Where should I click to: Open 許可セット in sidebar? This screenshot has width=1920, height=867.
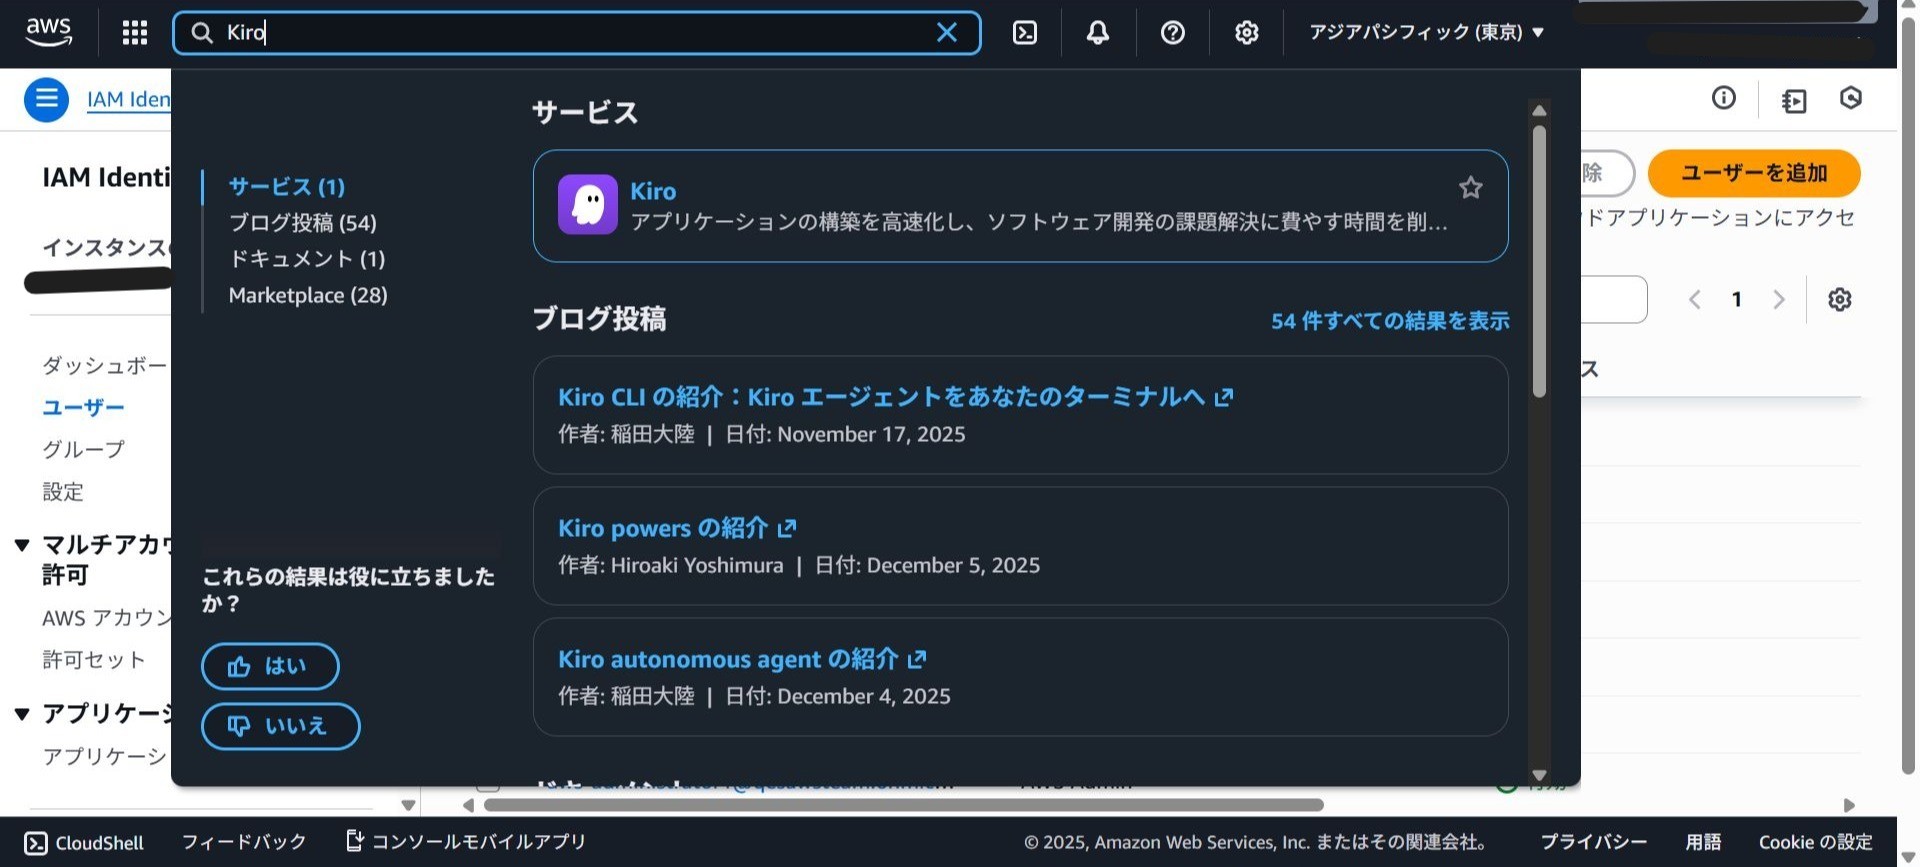coord(94,660)
